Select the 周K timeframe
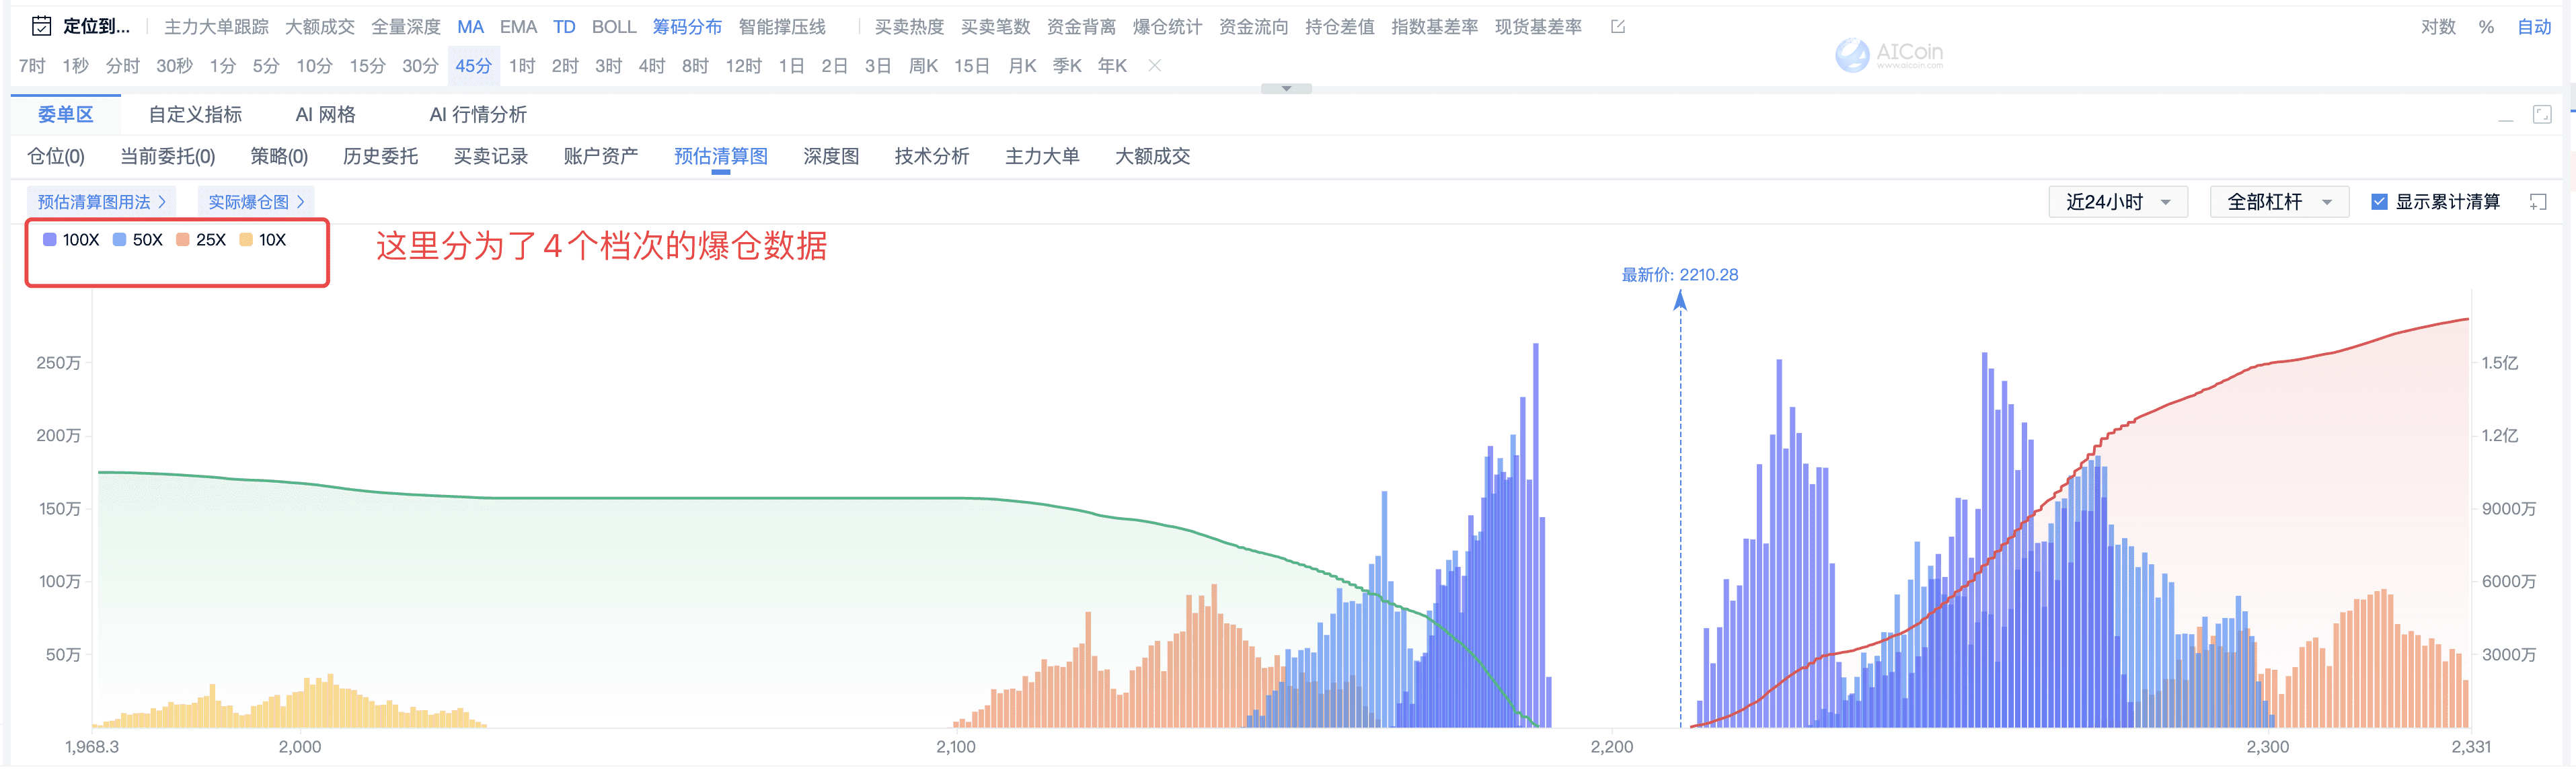The image size is (2576, 772). coord(923,66)
